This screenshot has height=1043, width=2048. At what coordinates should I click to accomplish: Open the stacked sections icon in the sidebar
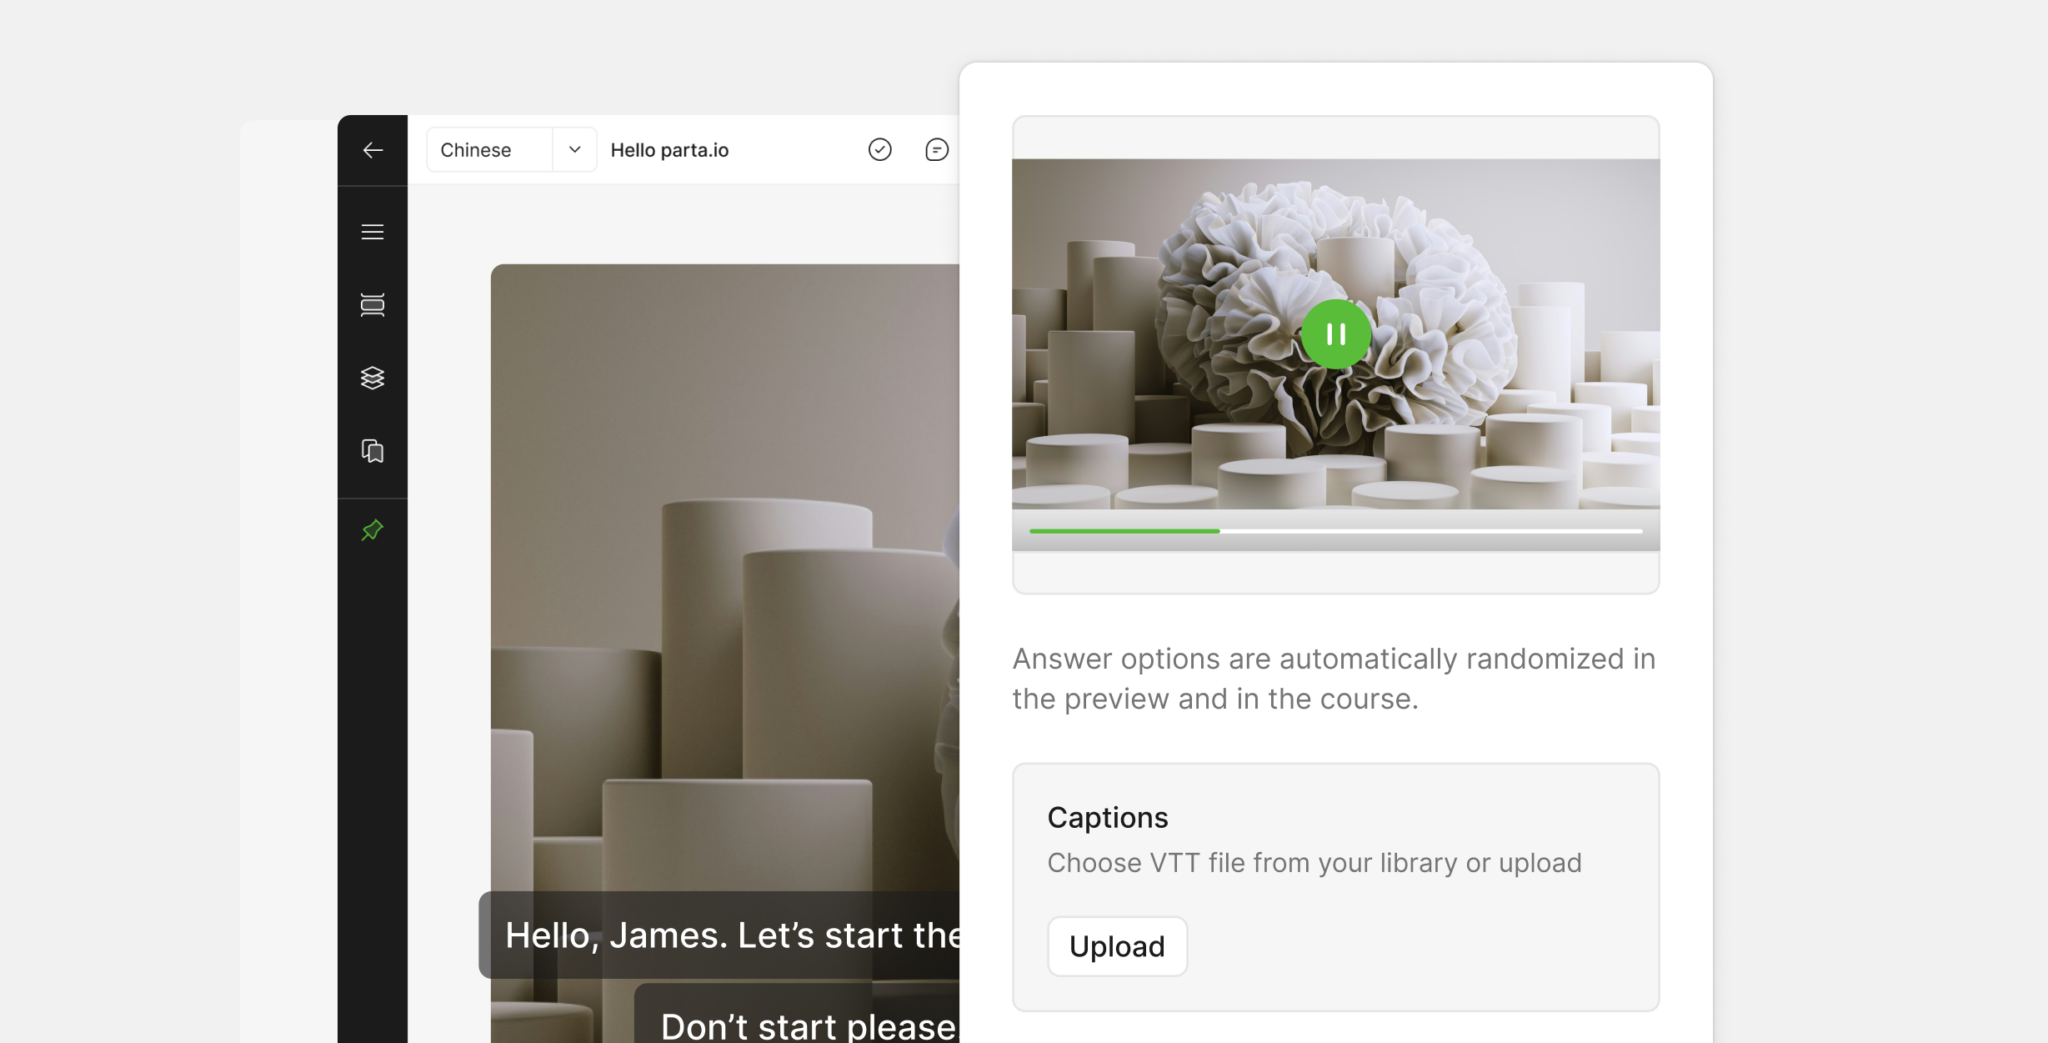[x=372, y=305]
